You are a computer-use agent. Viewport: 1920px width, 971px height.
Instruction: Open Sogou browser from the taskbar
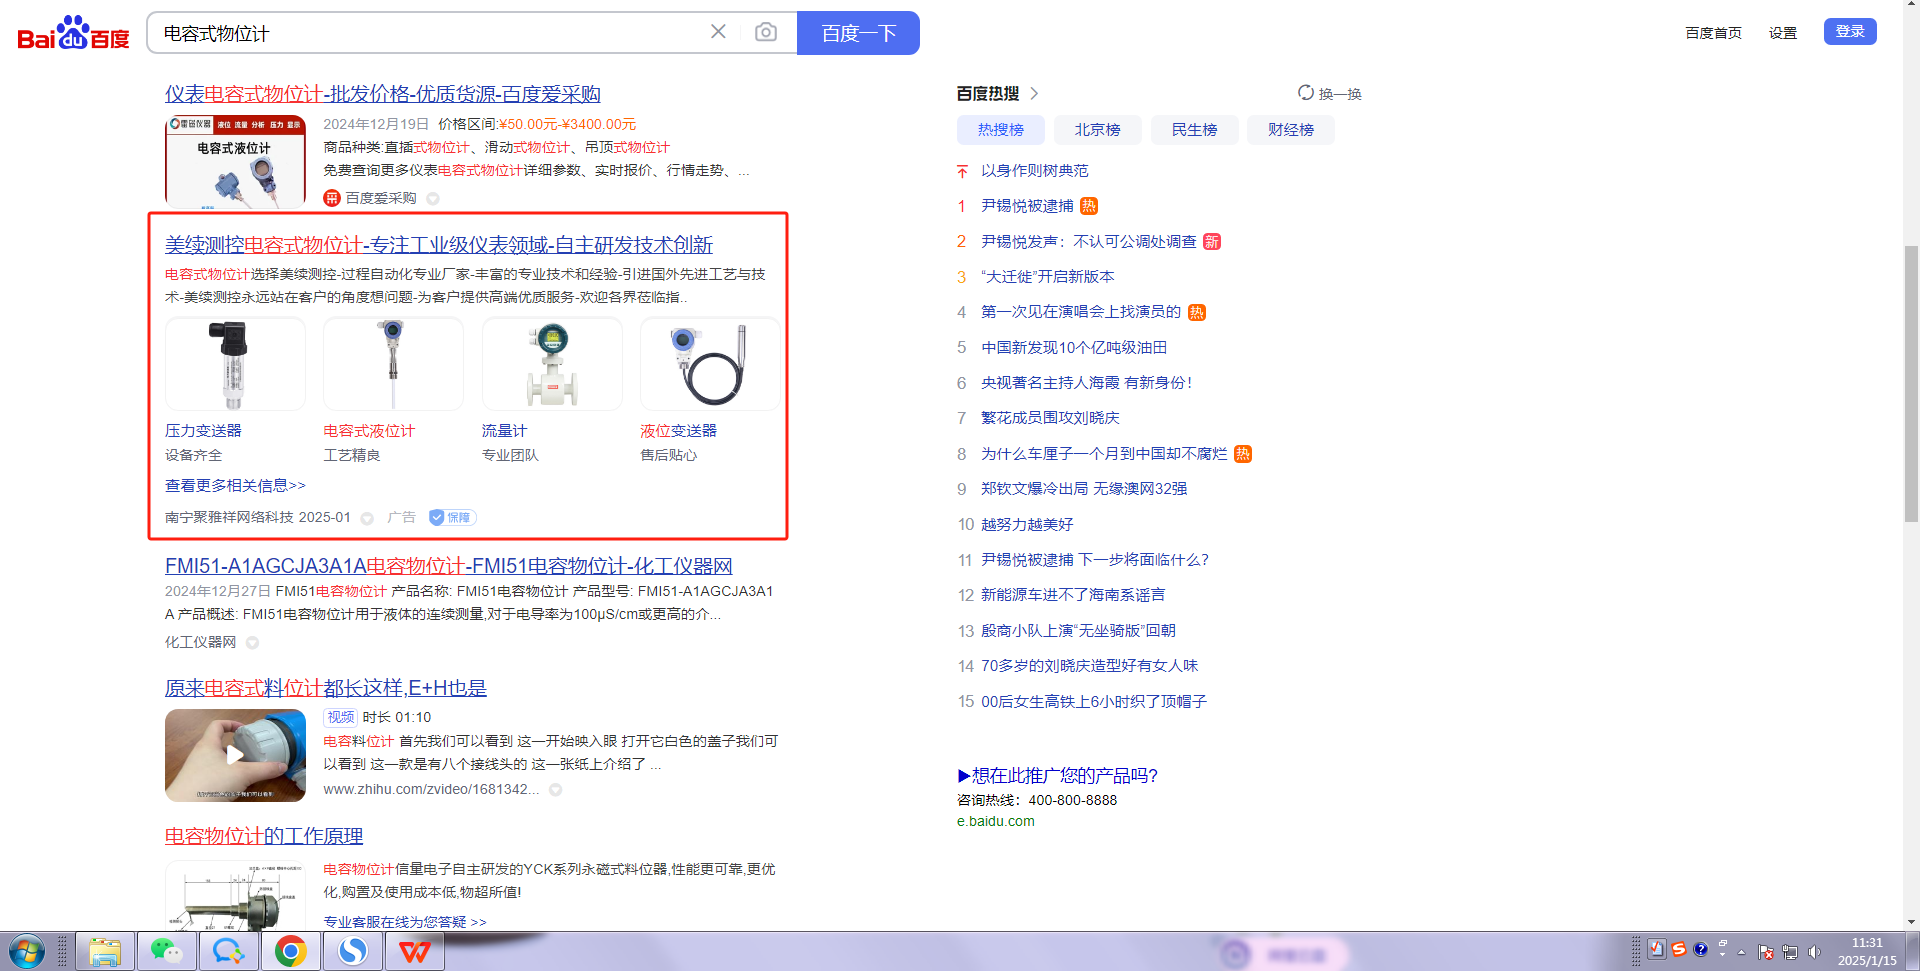352,951
